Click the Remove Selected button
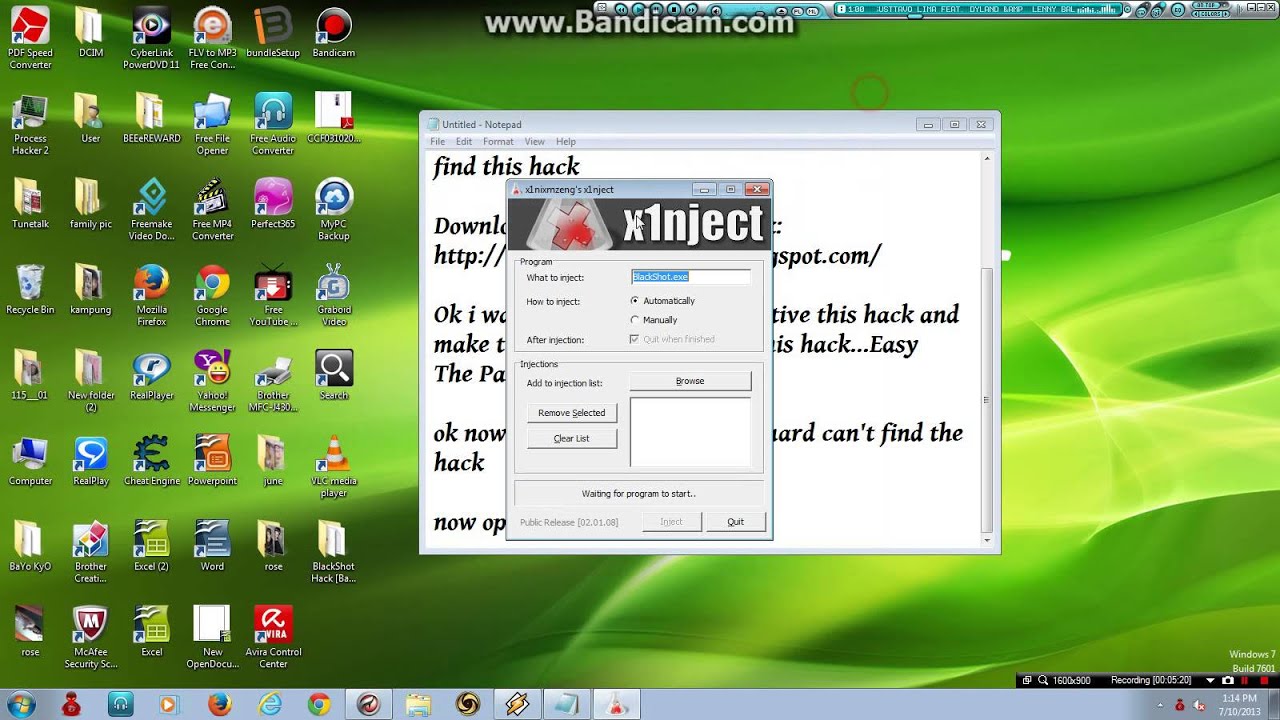The height and width of the screenshot is (720, 1280). (x=571, y=413)
